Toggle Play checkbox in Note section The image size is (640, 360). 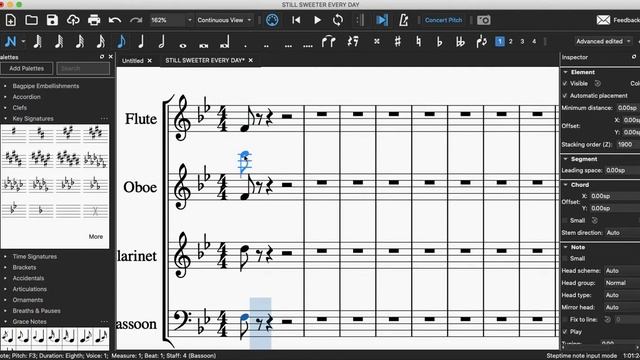565,331
